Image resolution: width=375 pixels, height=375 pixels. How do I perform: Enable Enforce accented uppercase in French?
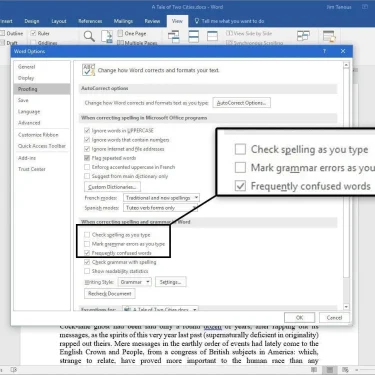click(87, 167)
